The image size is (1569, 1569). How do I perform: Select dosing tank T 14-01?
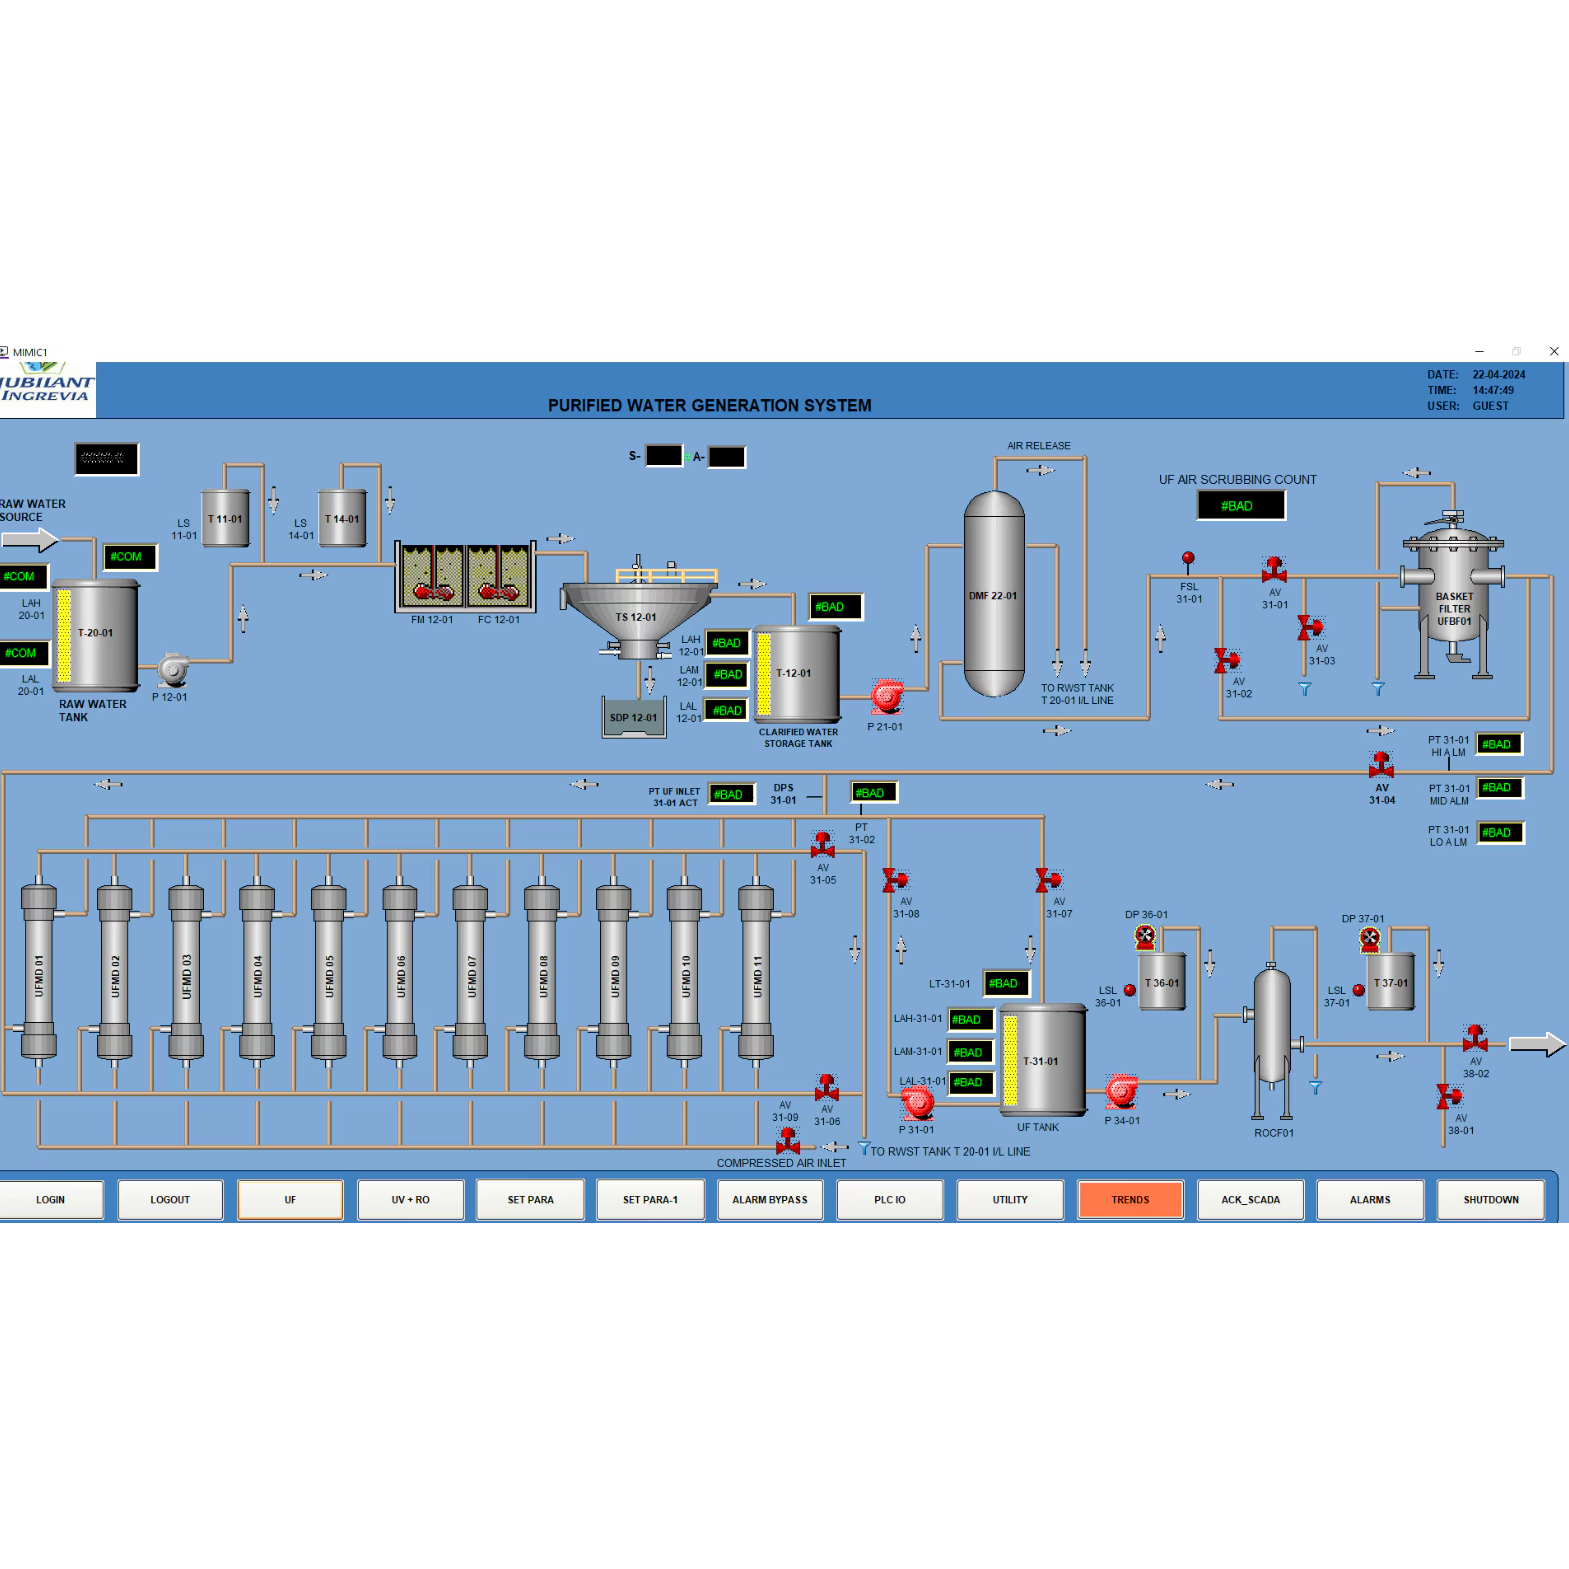[x=342, y=518]
